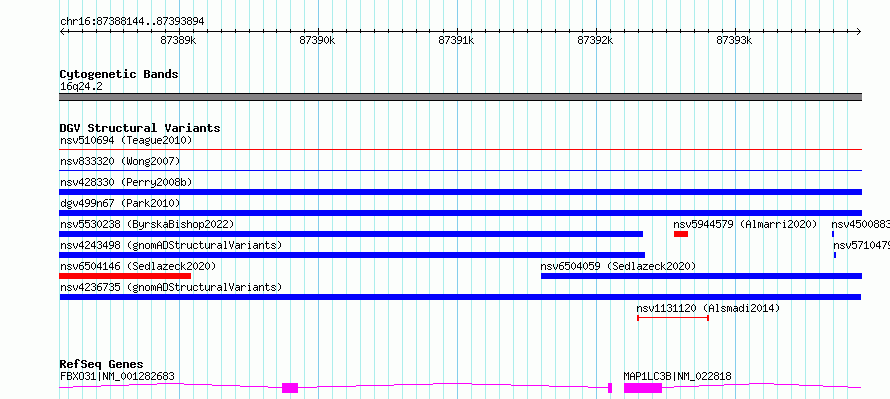Click the nsv833320 (Wong2007) label
This screenshot has width=890, height=399.
120,161
